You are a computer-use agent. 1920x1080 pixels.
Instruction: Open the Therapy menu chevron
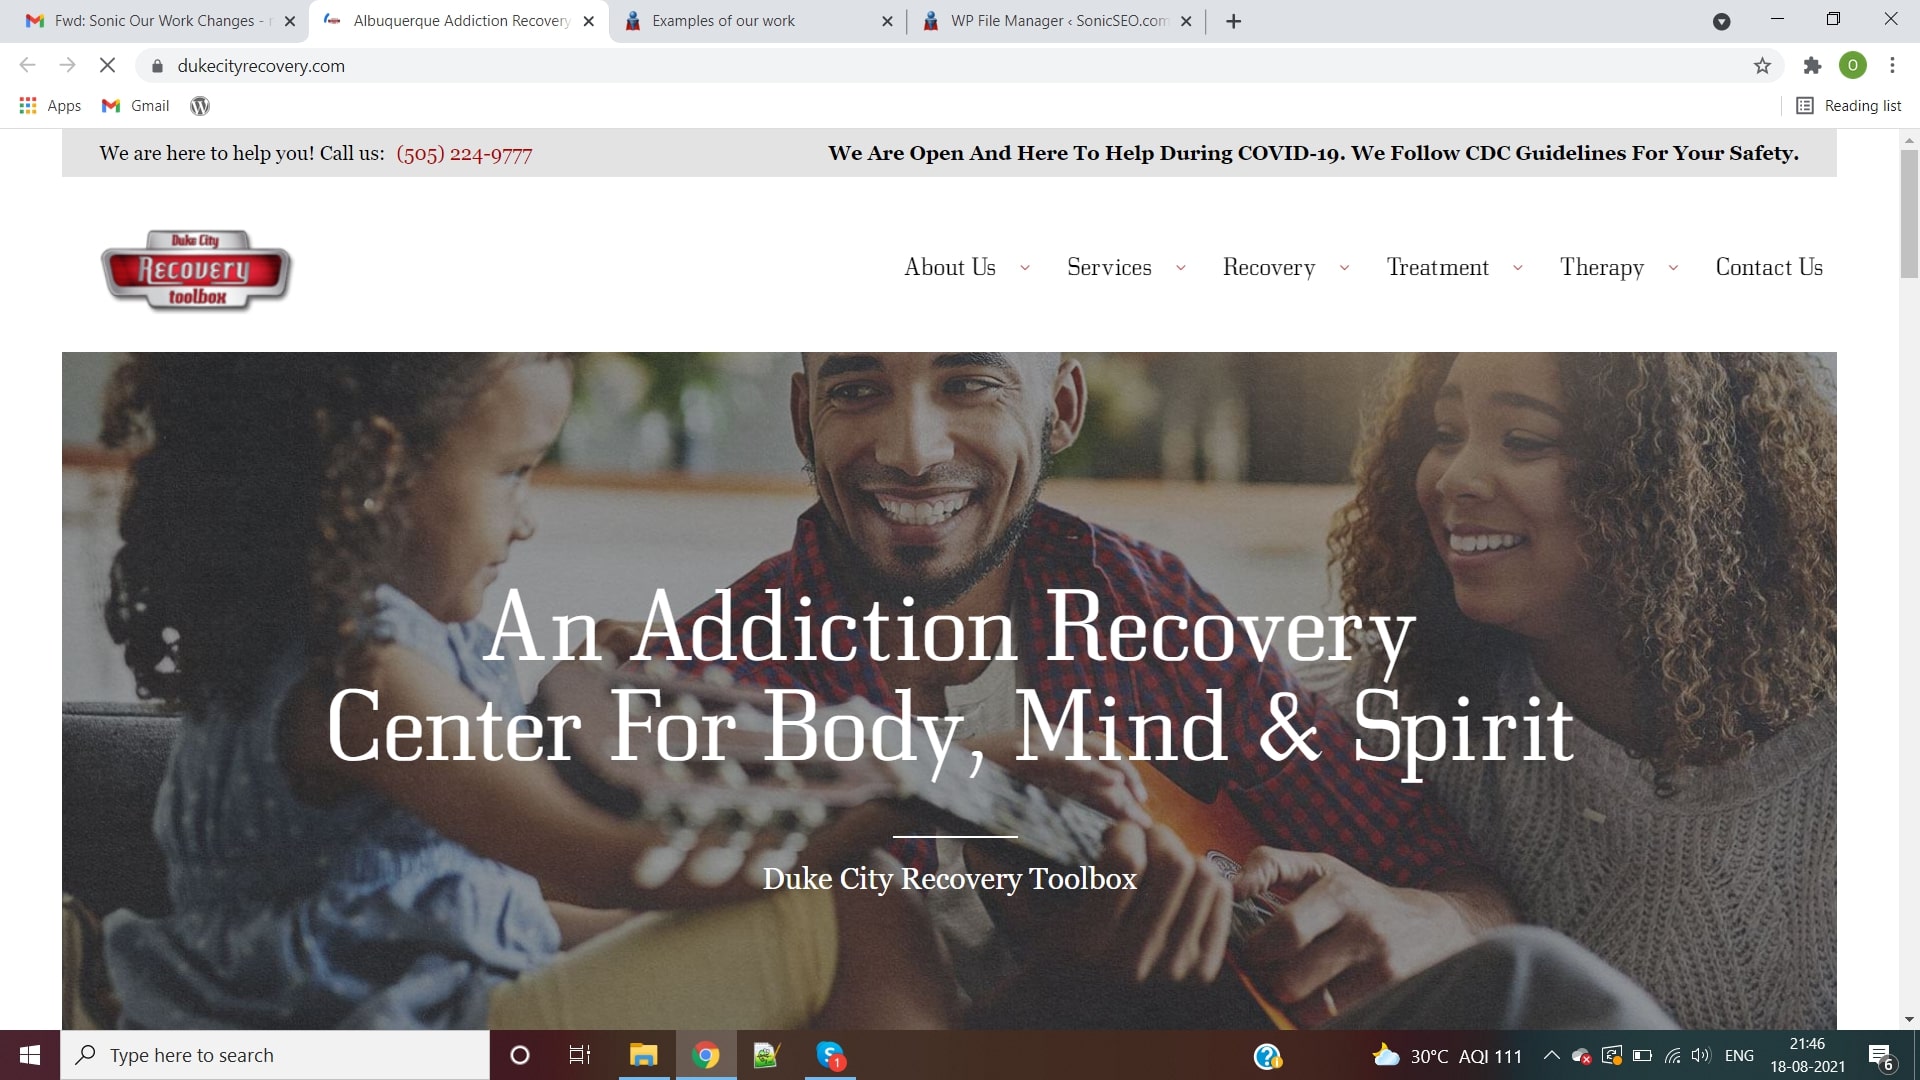click(x=1673, y=268)
